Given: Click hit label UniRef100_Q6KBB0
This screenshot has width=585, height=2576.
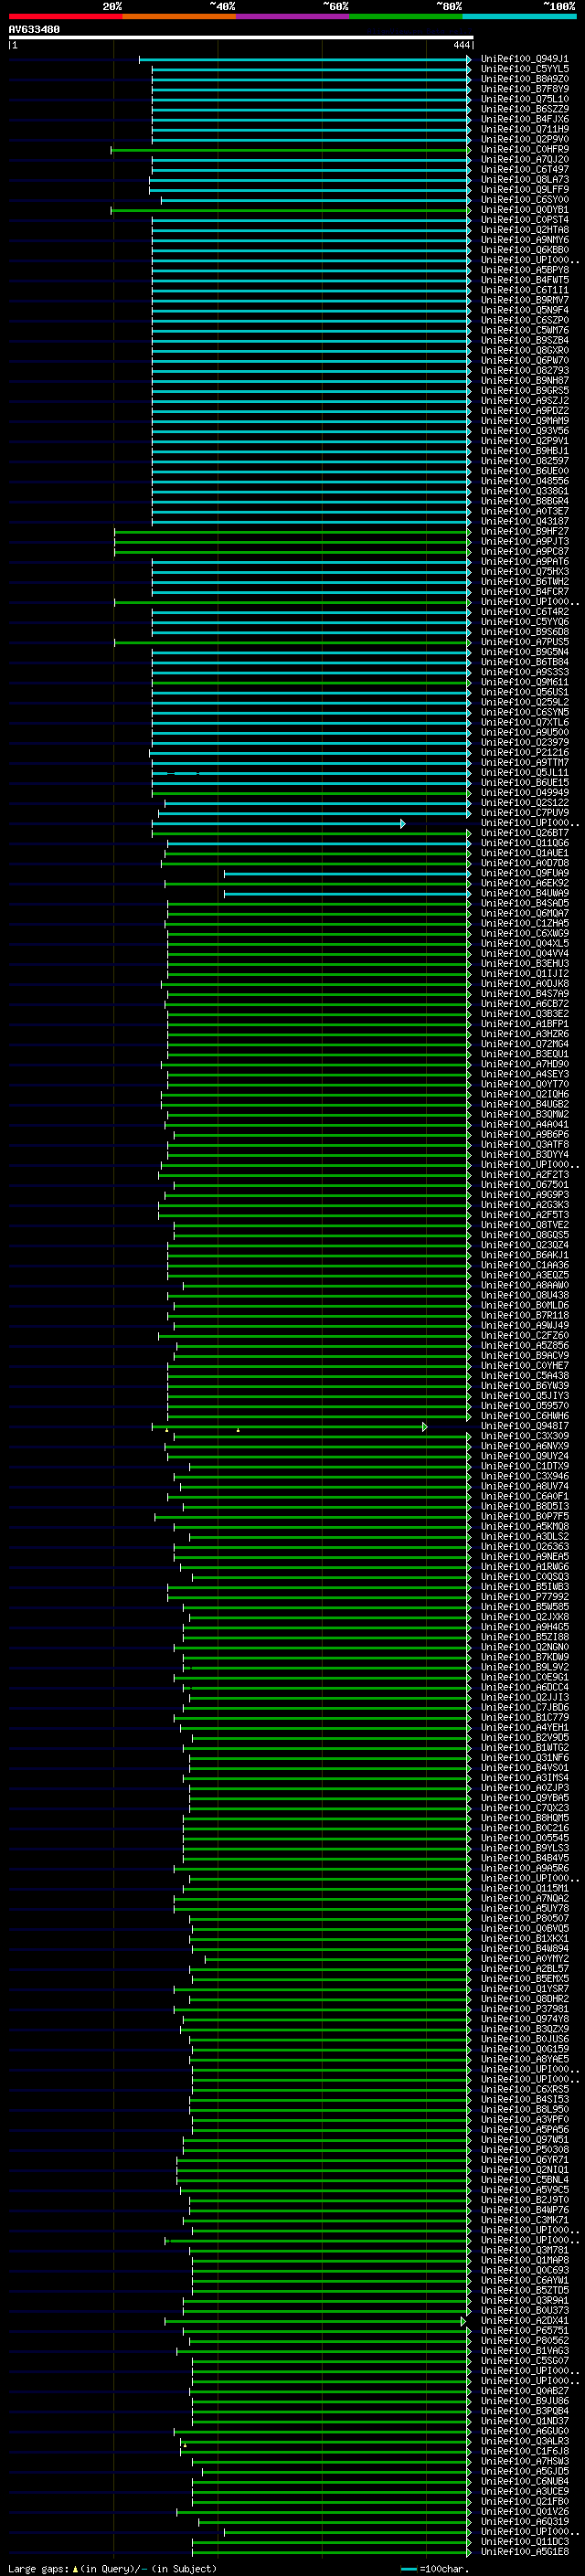Looking at the screenshot, I should [x=524, y=250].
